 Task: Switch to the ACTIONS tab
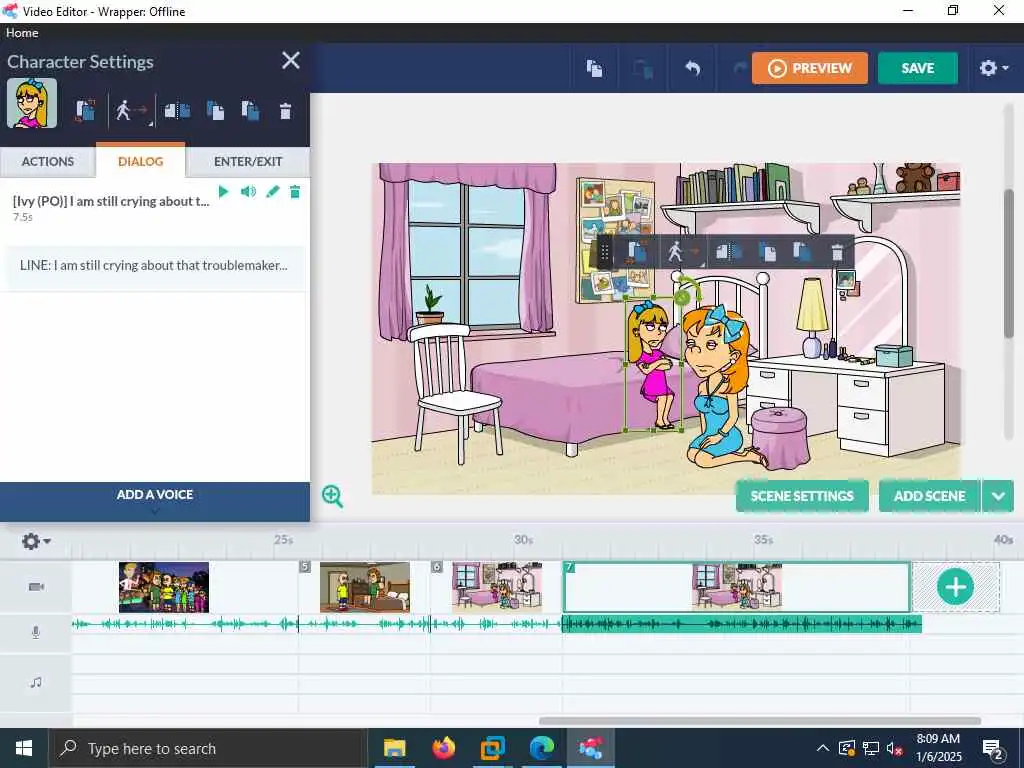click(x=48, y=161)
